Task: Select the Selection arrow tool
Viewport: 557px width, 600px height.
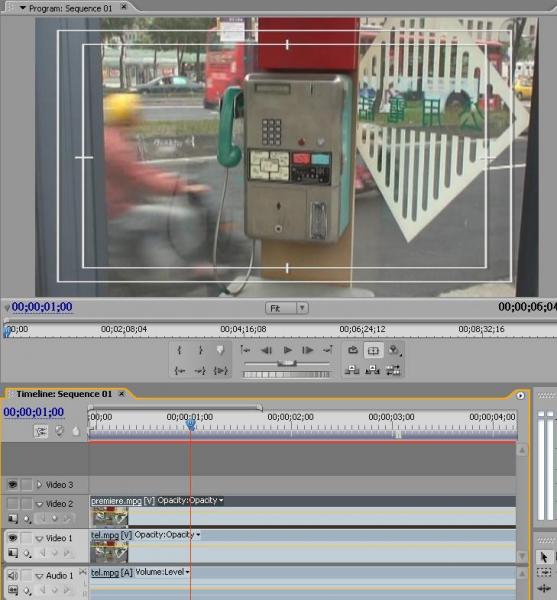Action: [544, 557]
